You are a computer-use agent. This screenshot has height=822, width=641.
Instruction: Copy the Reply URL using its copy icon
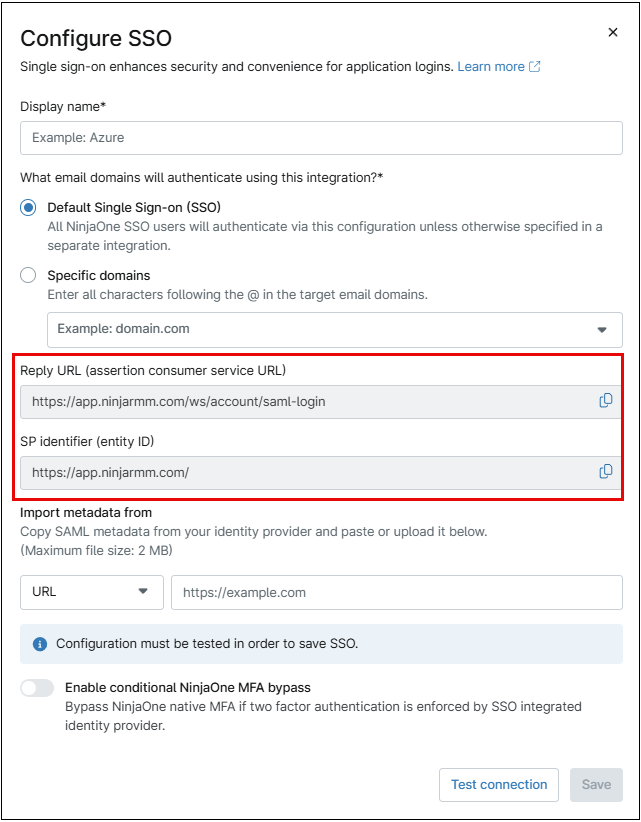point(605,400)
